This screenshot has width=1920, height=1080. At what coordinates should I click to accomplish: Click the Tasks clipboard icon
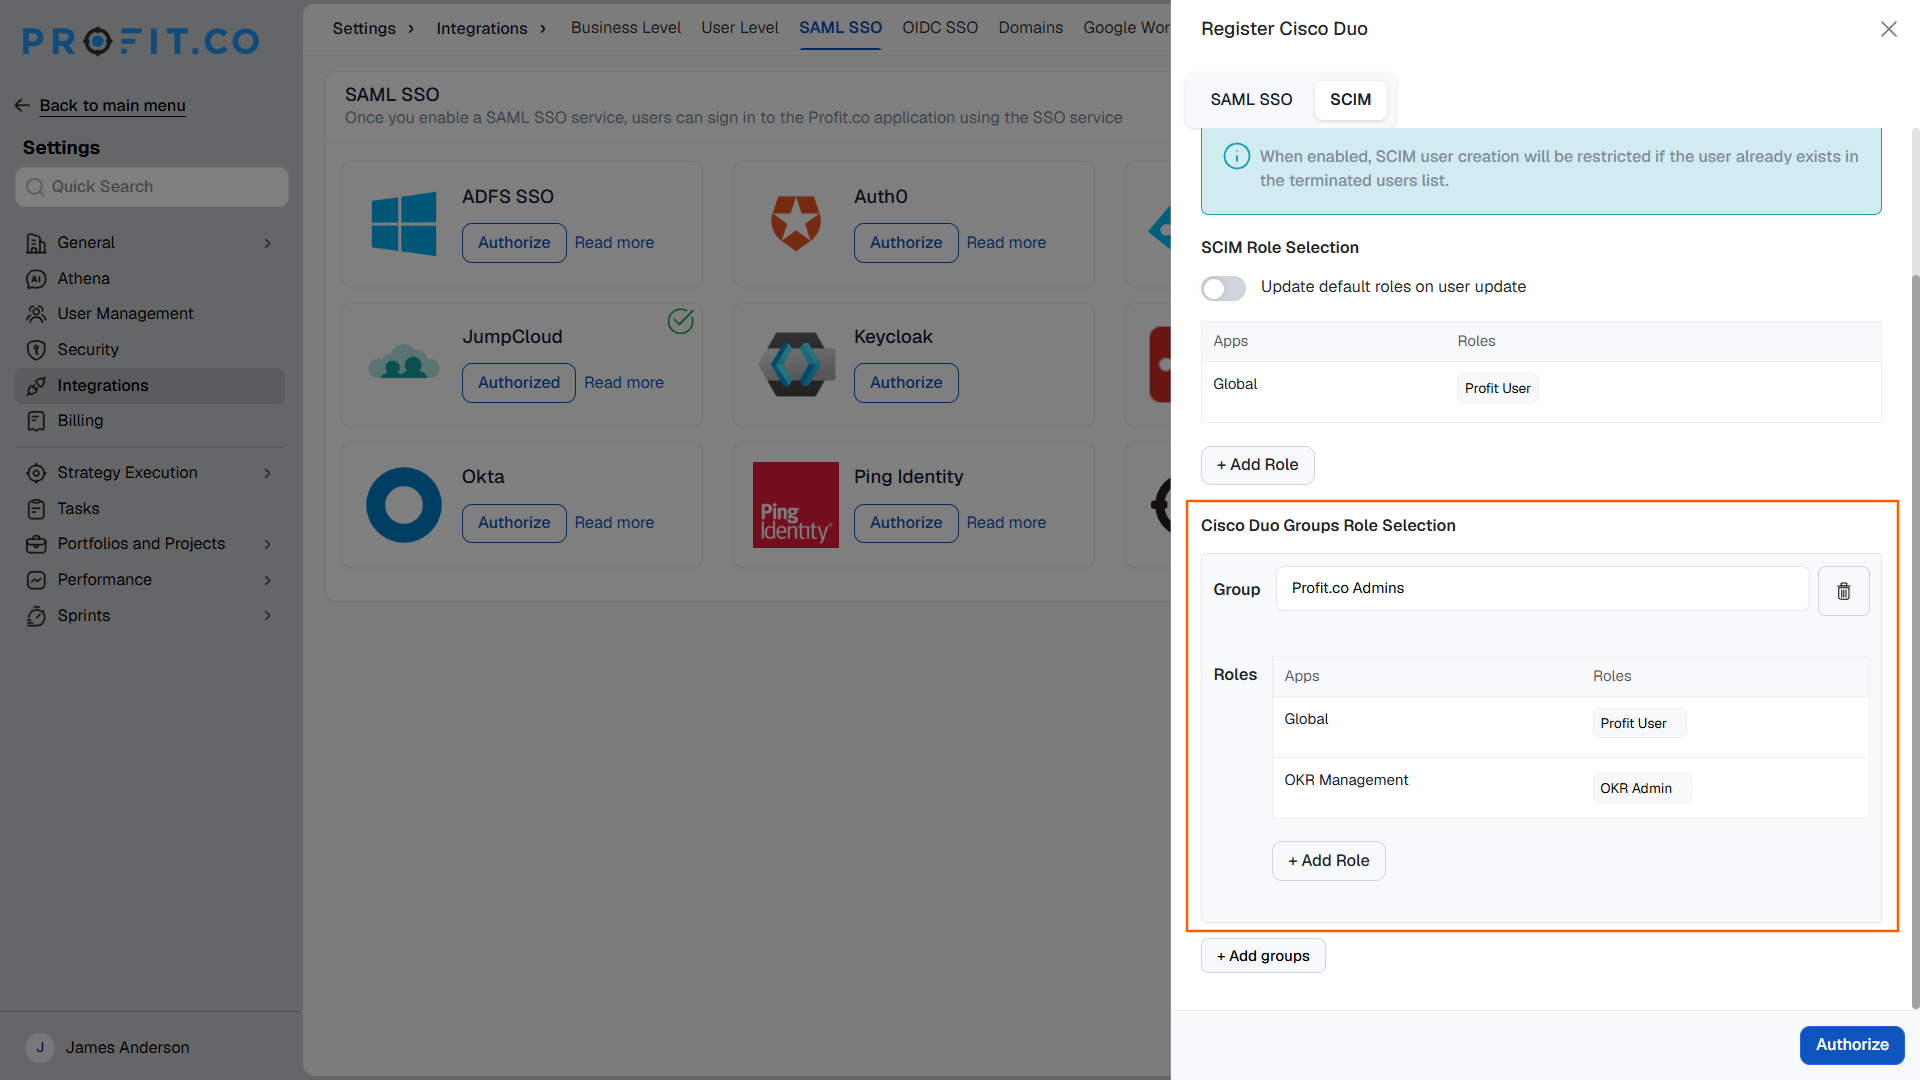click(36, 509)
